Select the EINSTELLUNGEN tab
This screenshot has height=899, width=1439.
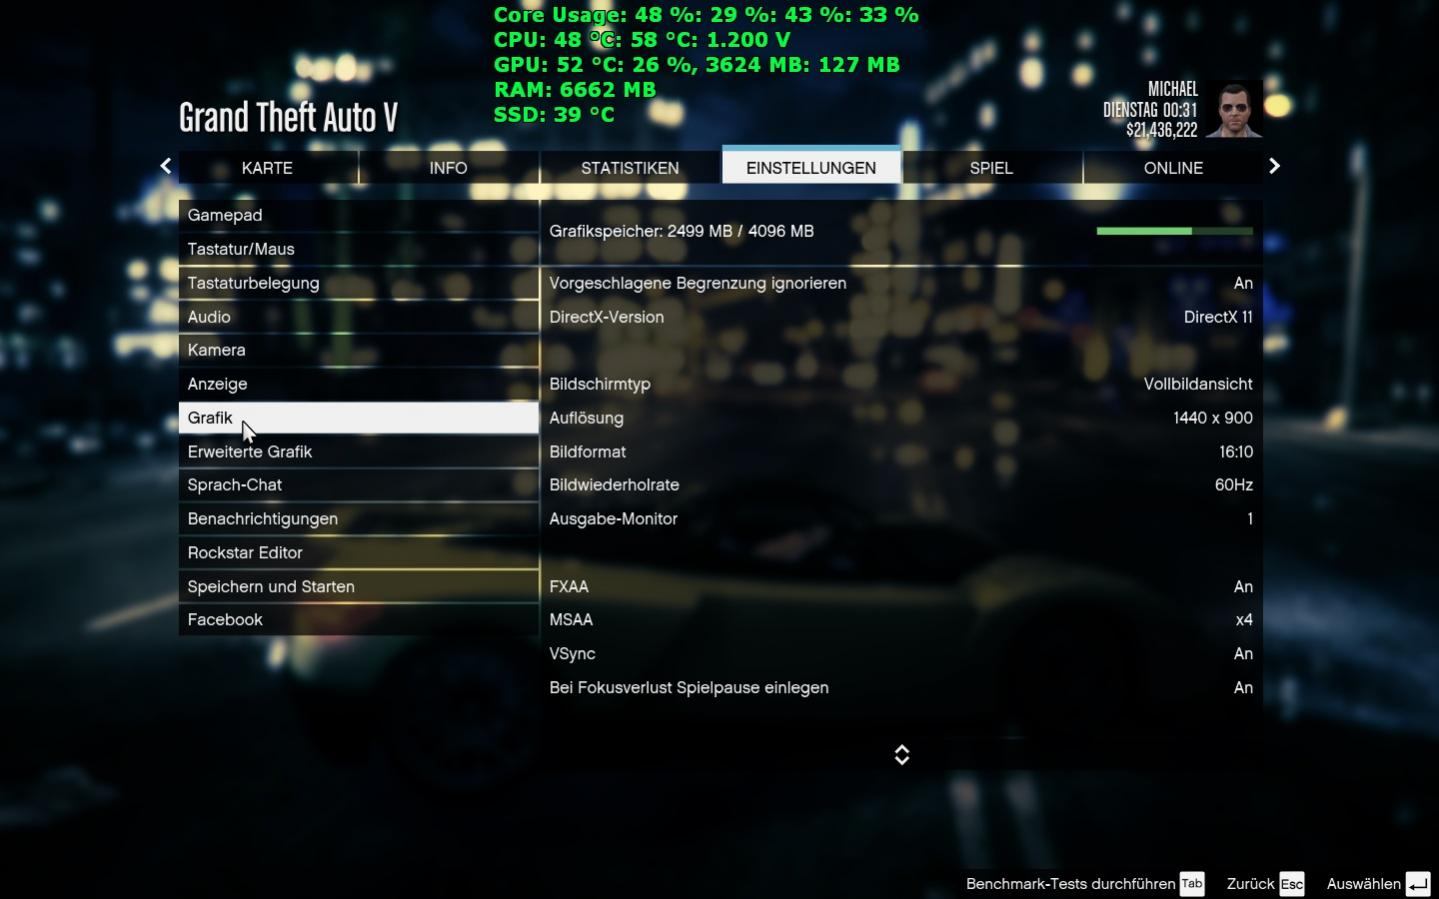coord(811,165)
